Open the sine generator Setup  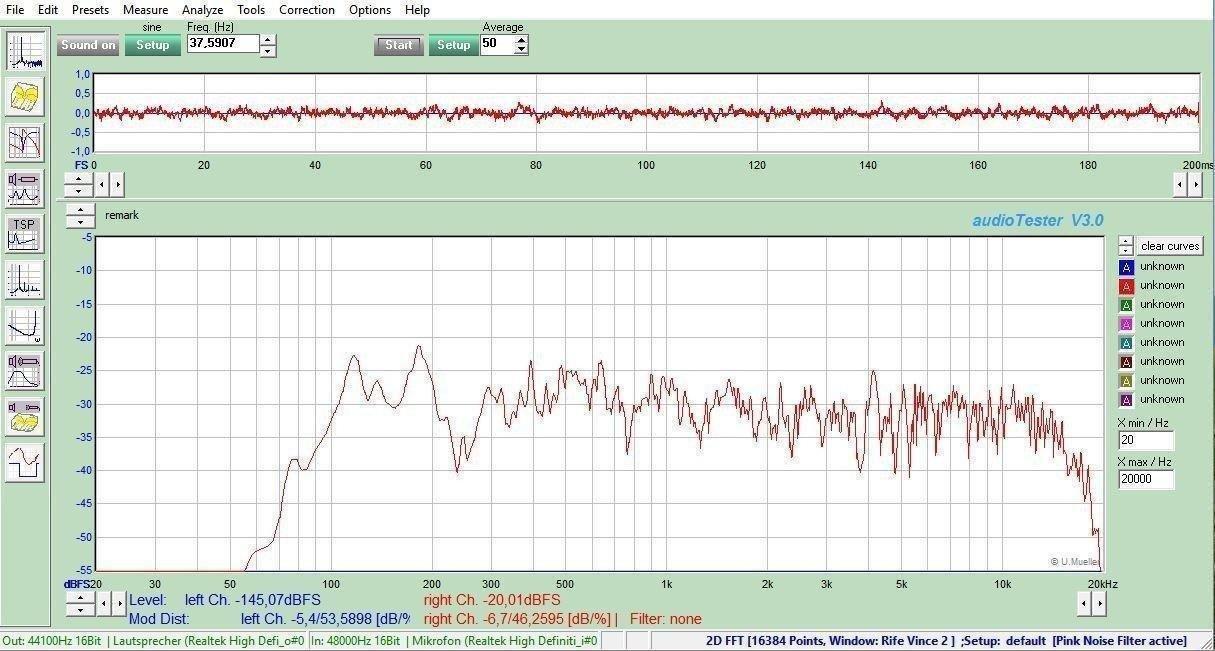point(153,45)
